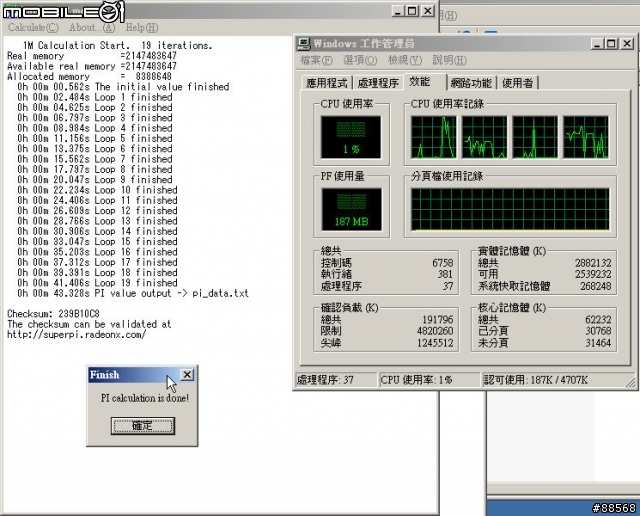The height and width of the screenshot is (516, 640).
Task: Click 'The initial value finished' line
Action: [x=123, y=87]
